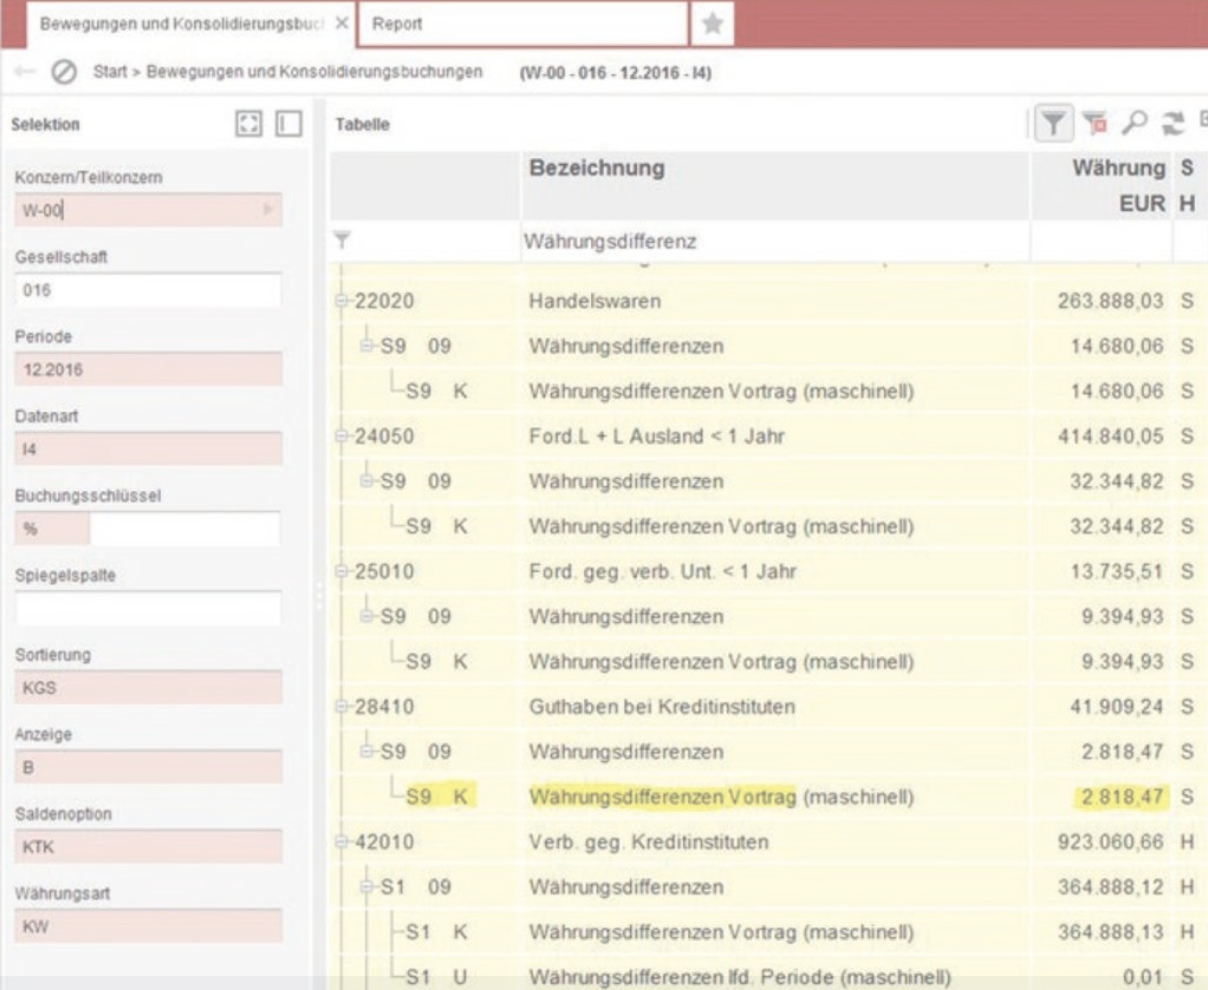Click the small funnel in filter row
Screen dimensions: 1208x990
pyautogui.click(x=343, y=240)
